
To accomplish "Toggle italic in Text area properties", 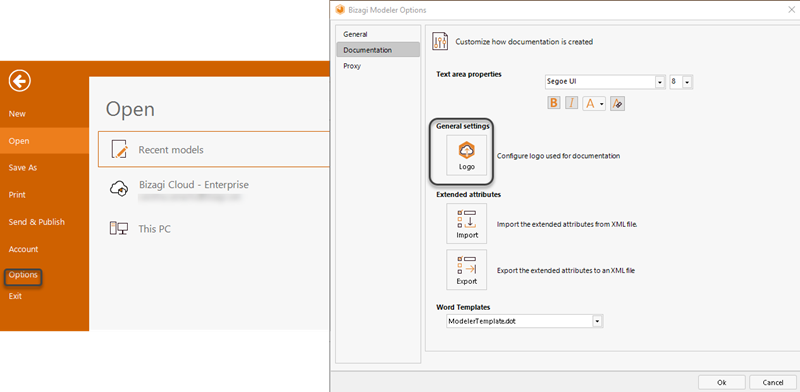I will click(571, 103).
